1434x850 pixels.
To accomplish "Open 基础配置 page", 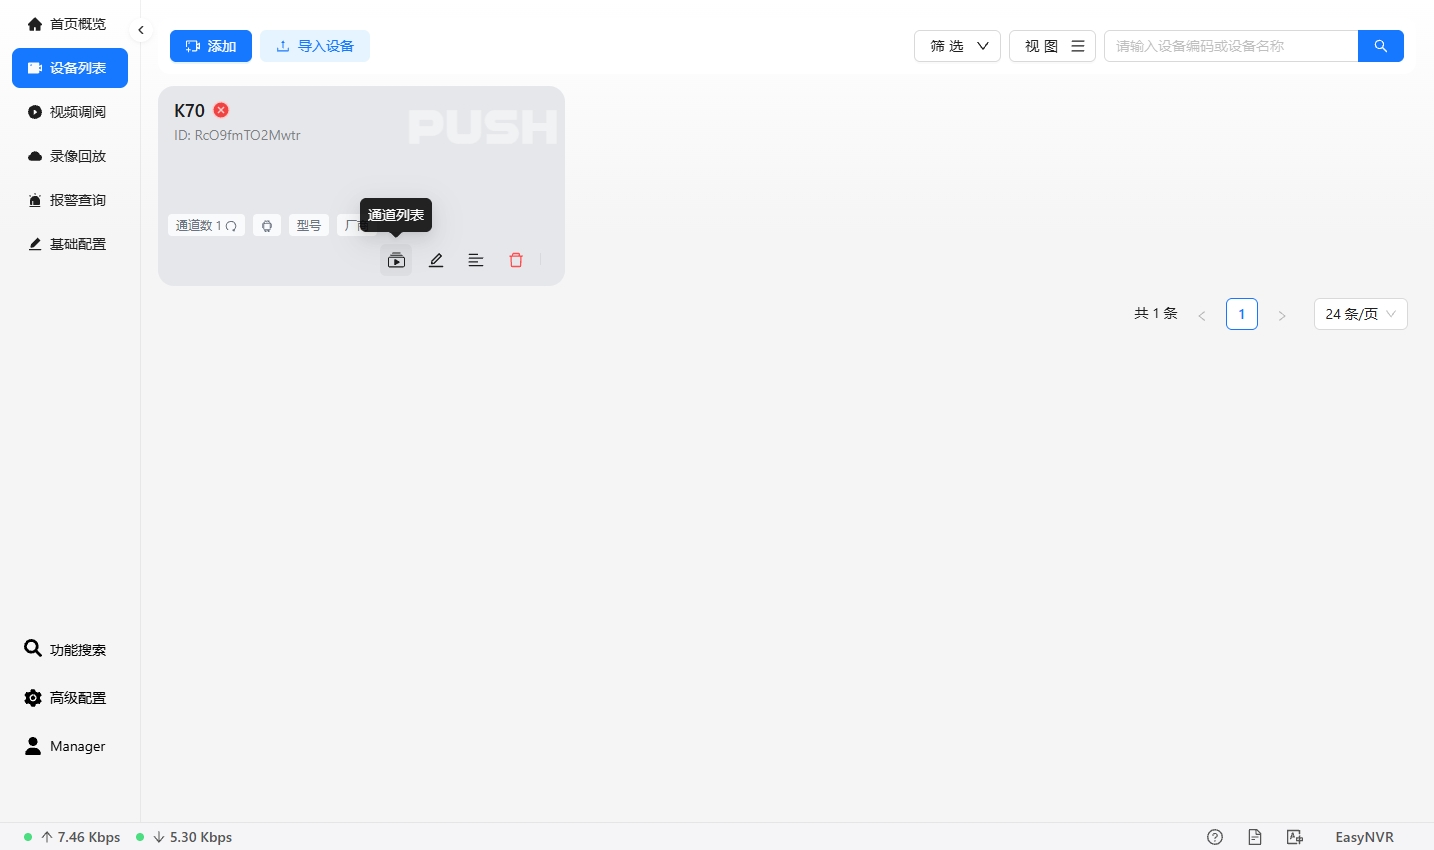I will (x=70, y=244).
